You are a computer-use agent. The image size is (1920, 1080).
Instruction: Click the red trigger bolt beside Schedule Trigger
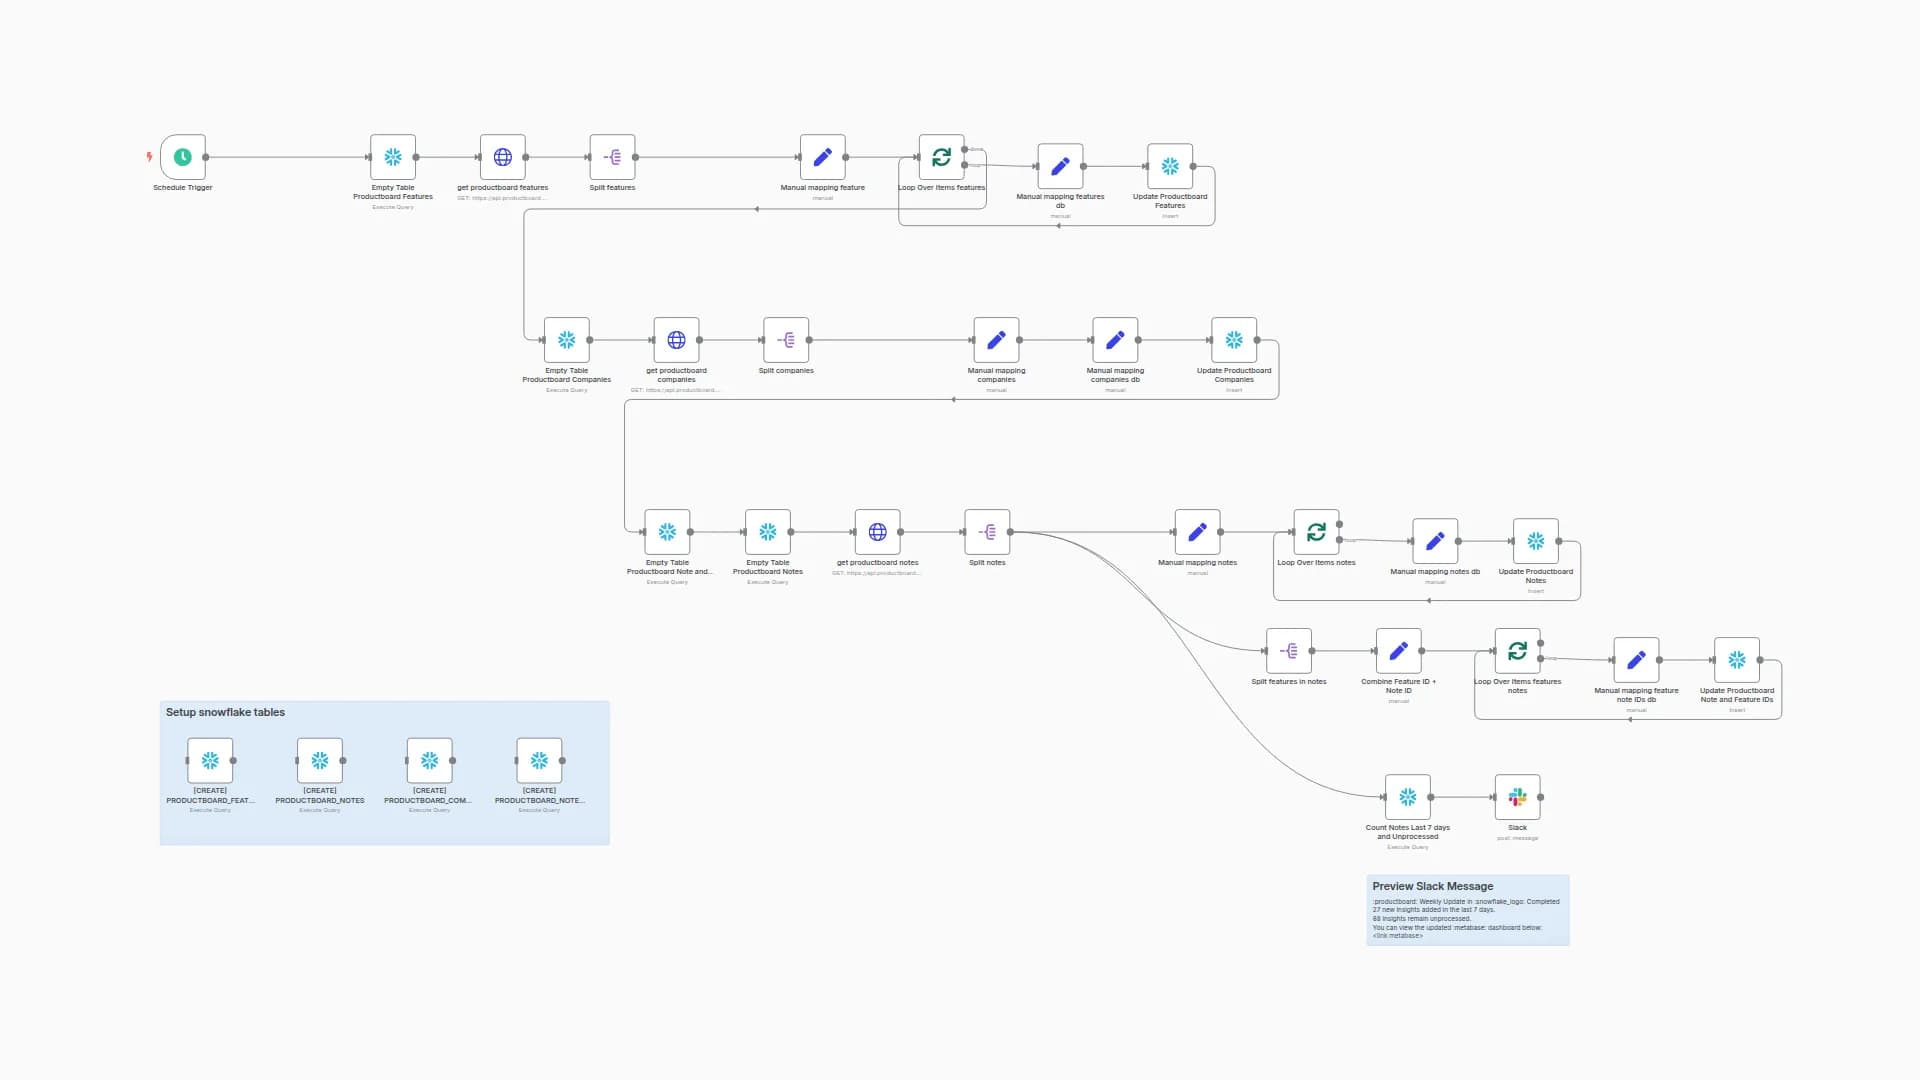tap(149, 157)
